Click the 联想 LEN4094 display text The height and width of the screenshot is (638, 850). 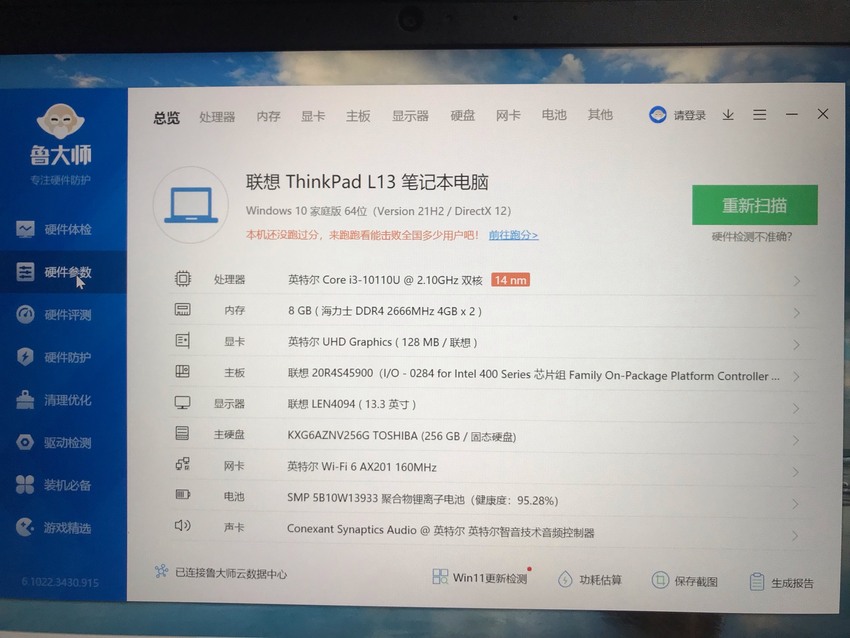pos(351,404)
